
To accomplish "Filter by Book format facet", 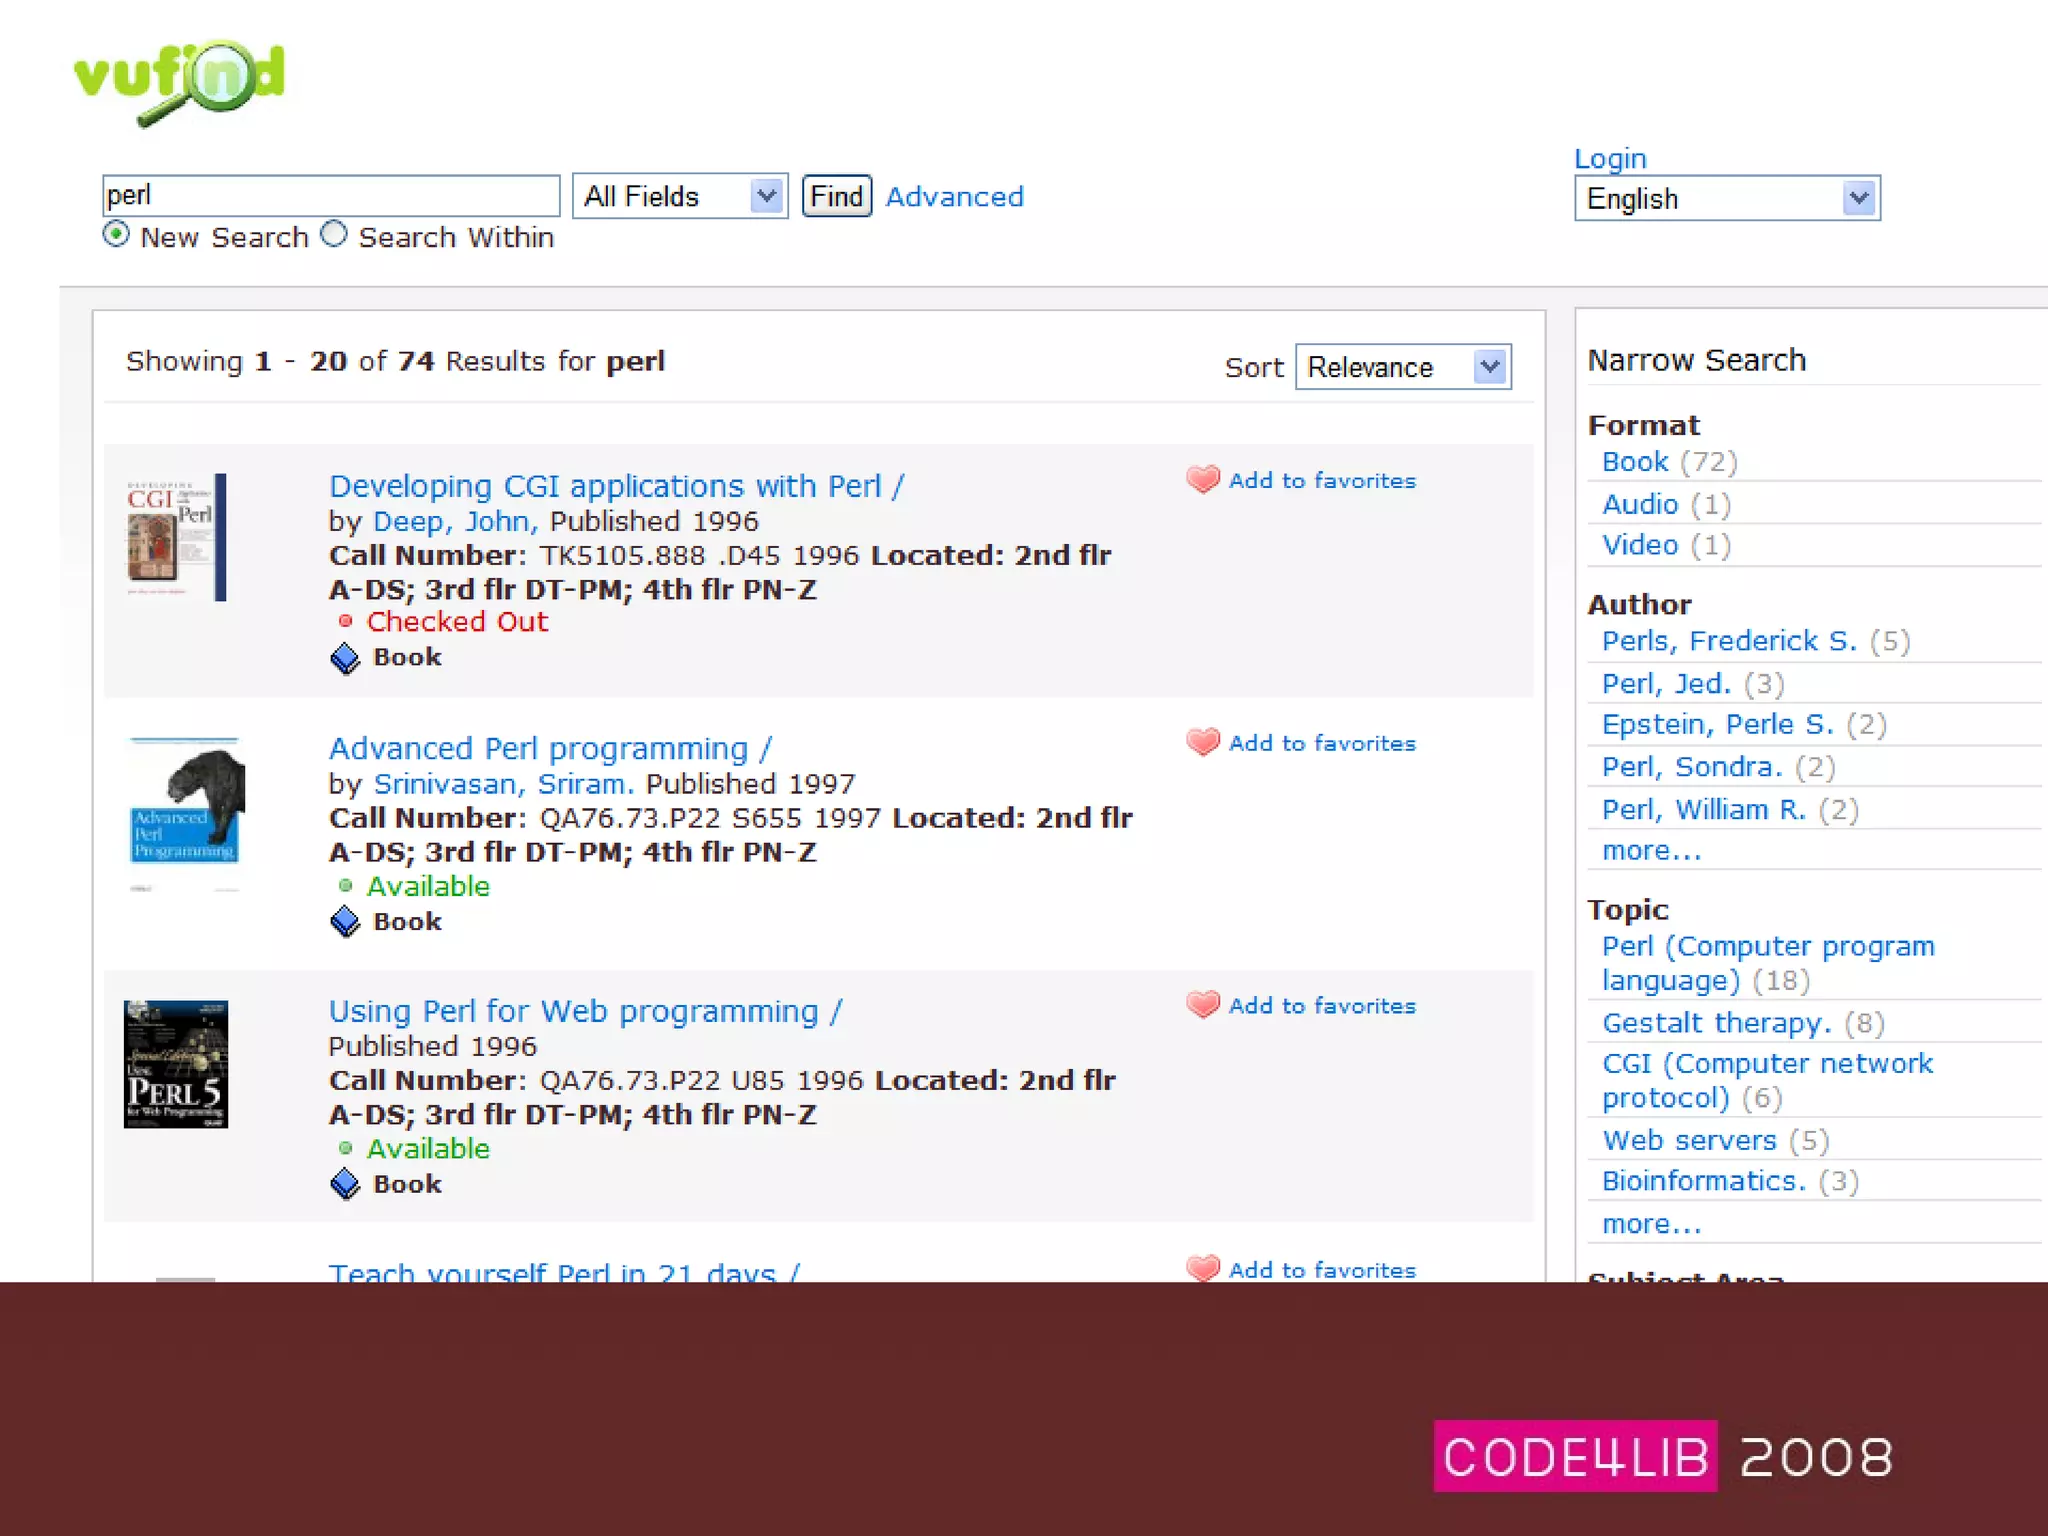I will click(1635, 462).
